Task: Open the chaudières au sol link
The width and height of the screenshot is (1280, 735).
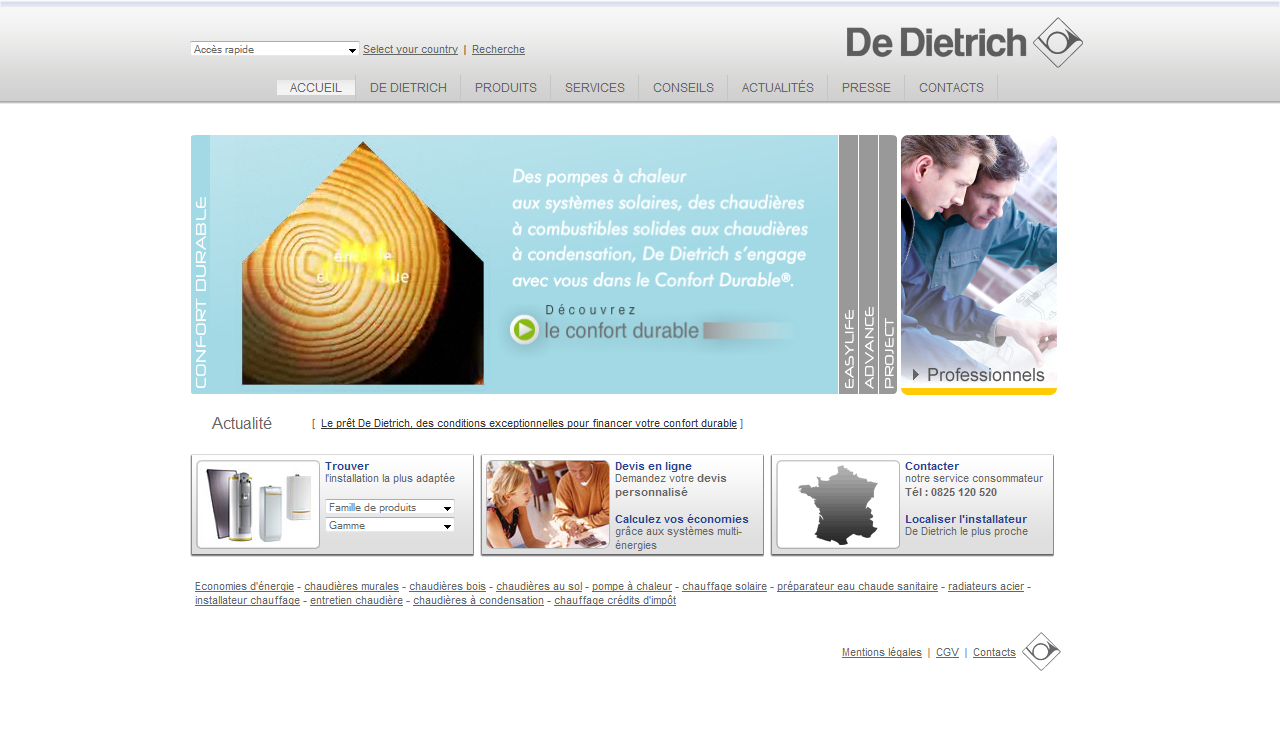Action: click(x=539, y=587)
